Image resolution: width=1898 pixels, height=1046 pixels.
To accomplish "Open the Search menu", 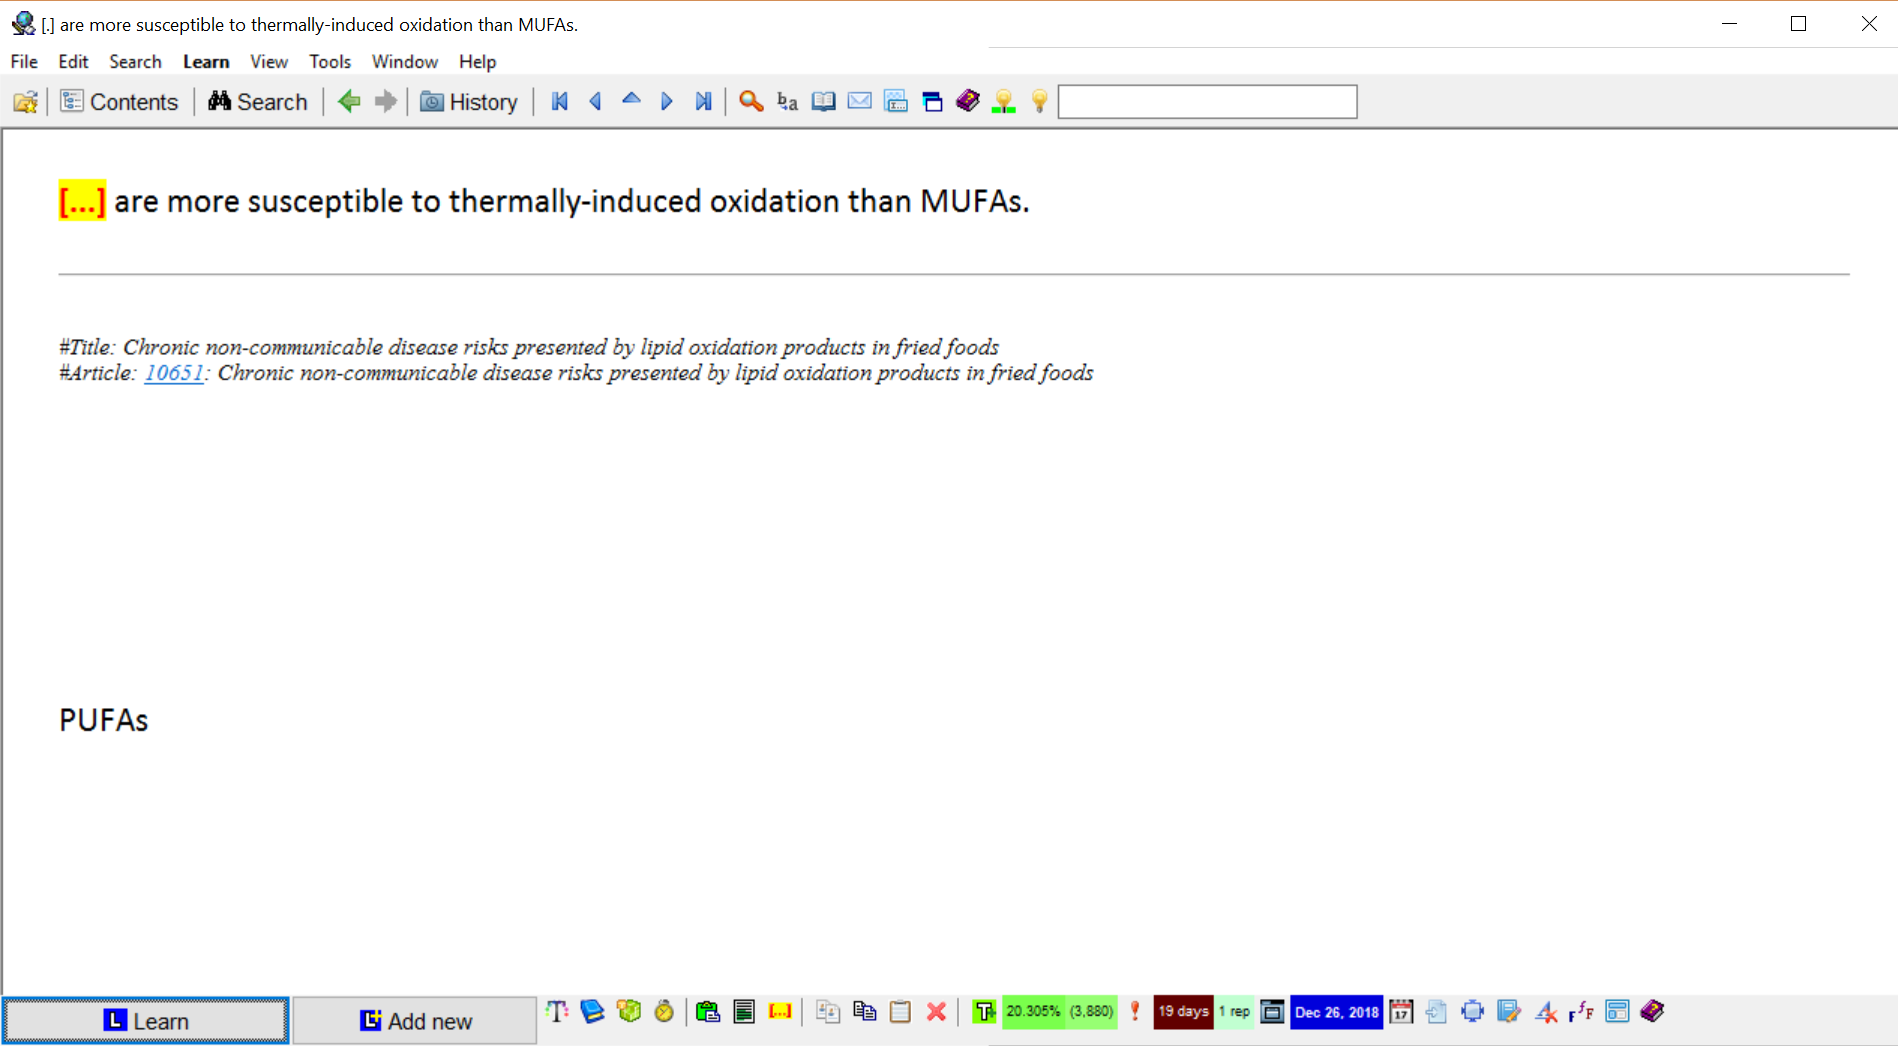I will [135, 61].
